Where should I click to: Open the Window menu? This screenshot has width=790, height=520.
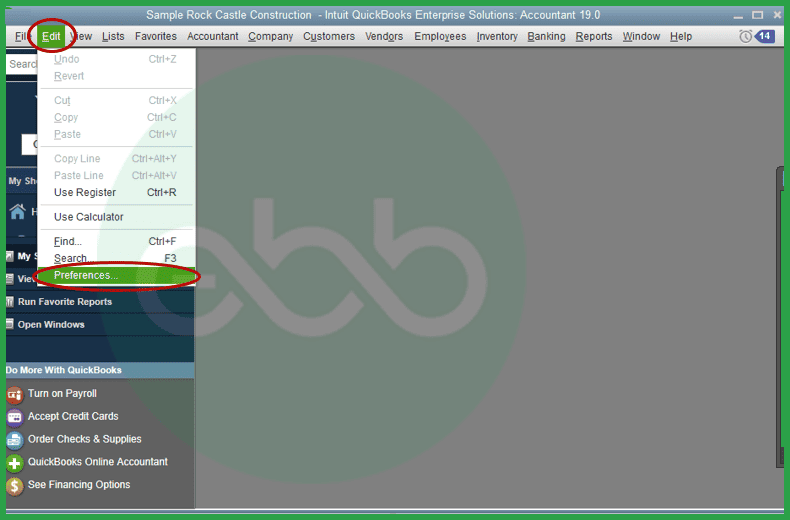point(641,36)
